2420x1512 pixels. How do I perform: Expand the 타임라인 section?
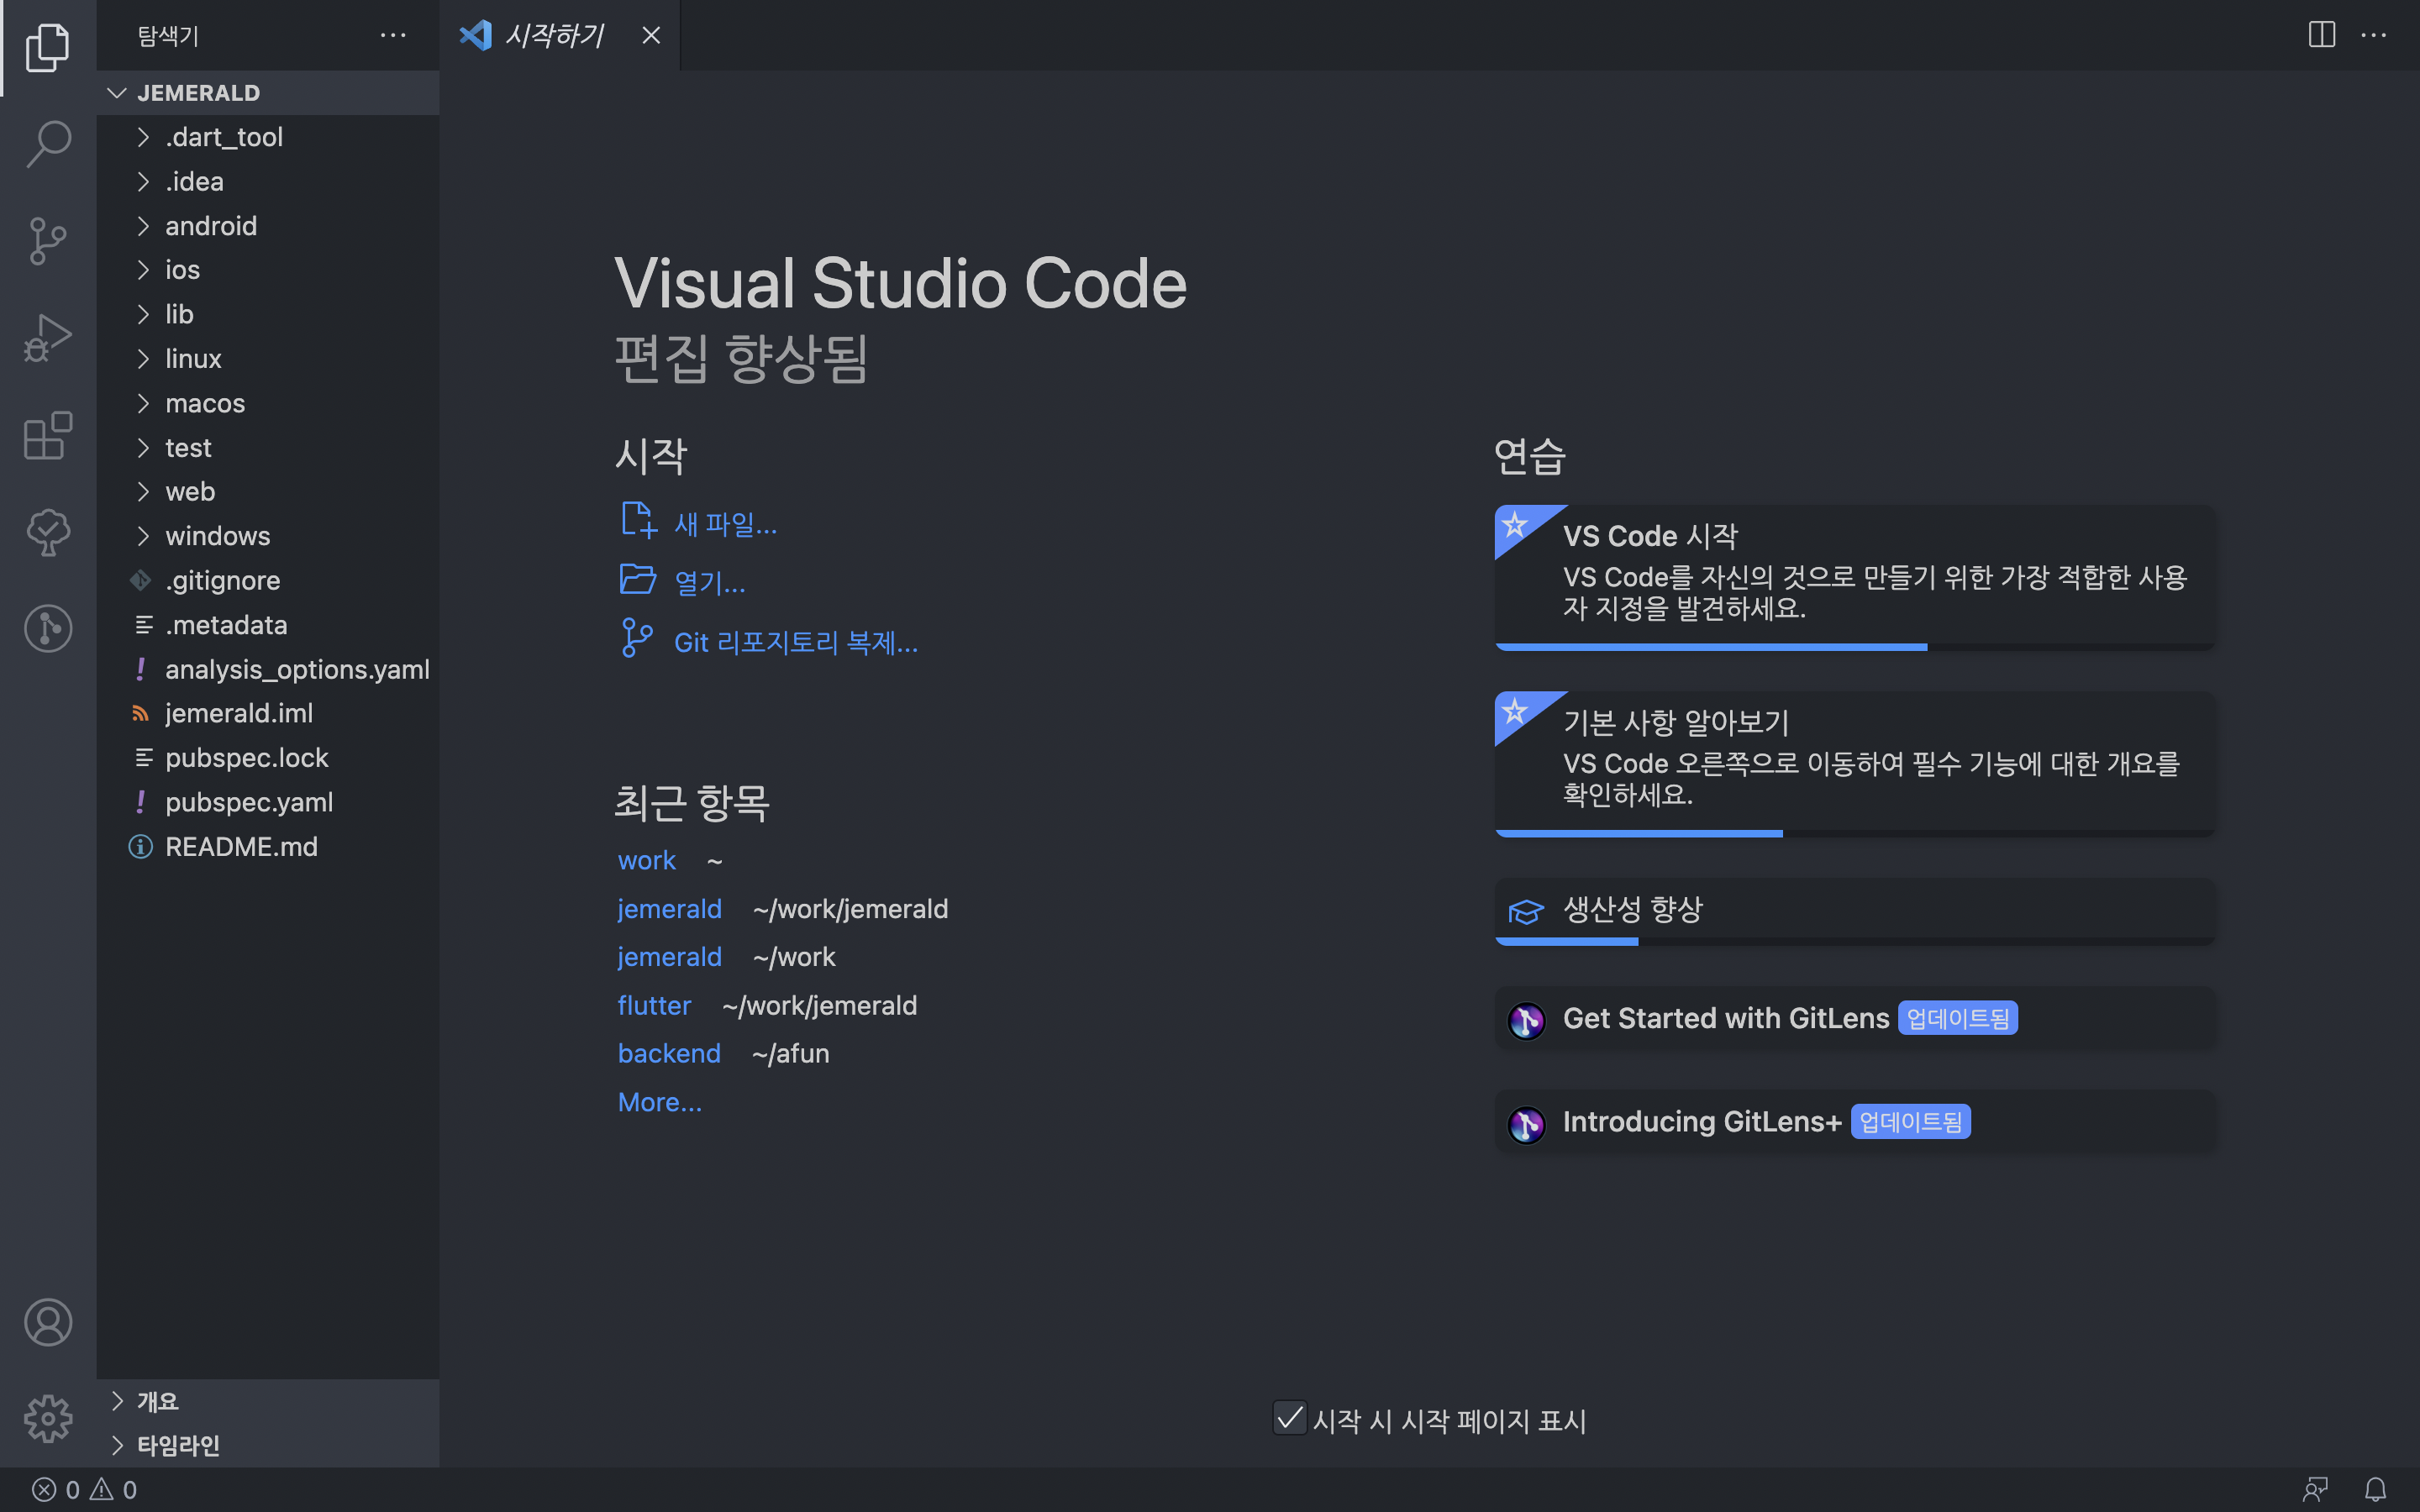click(x=178, y=1445)
